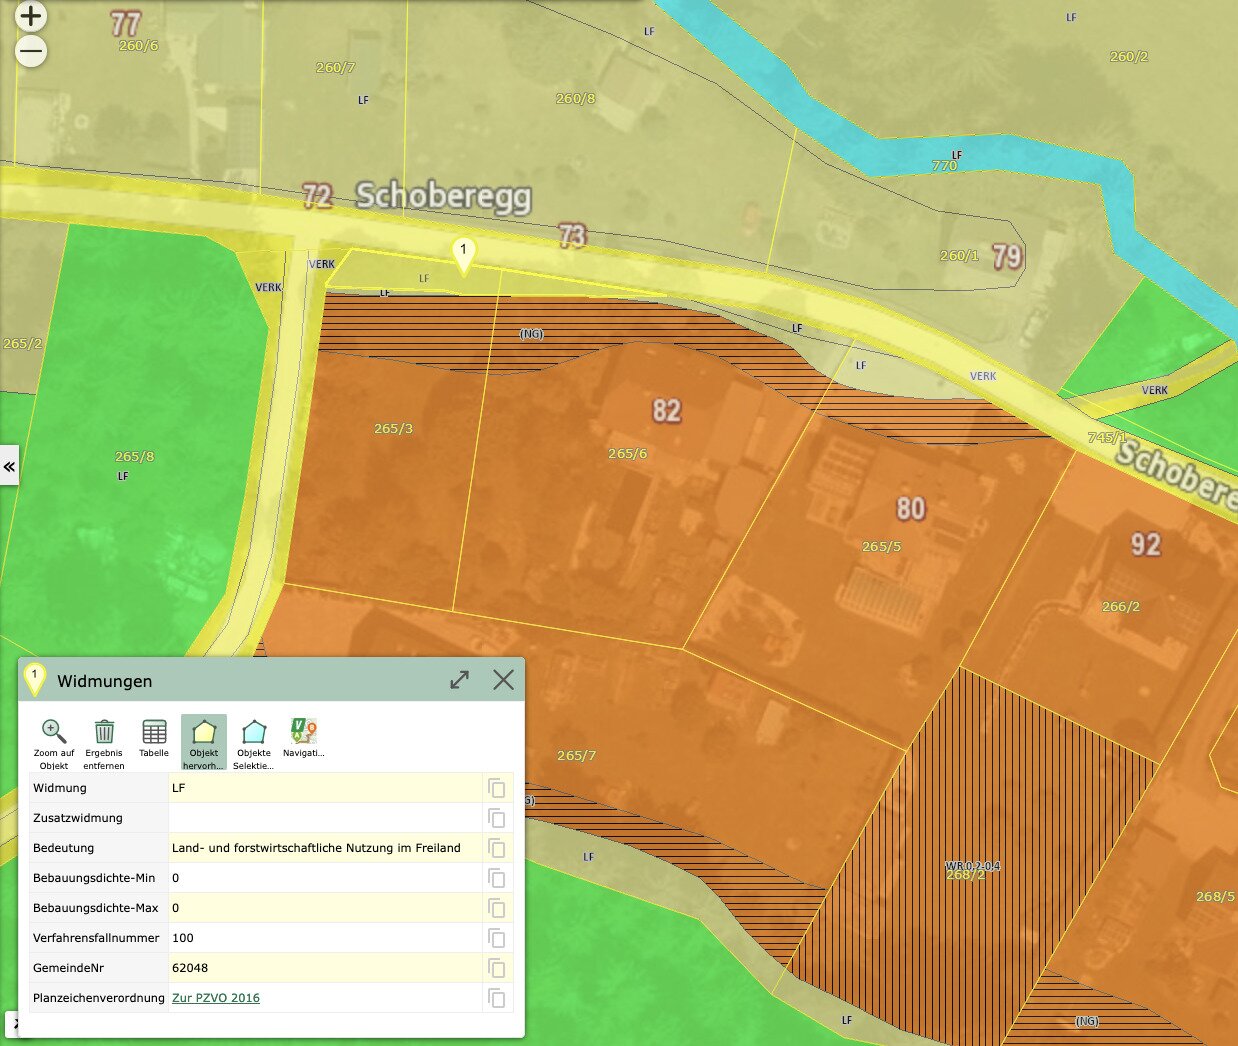The height and width of the screenshot is (1046, 1238).
Task: Zoom out with the minus button
Action: click(31, 51)
